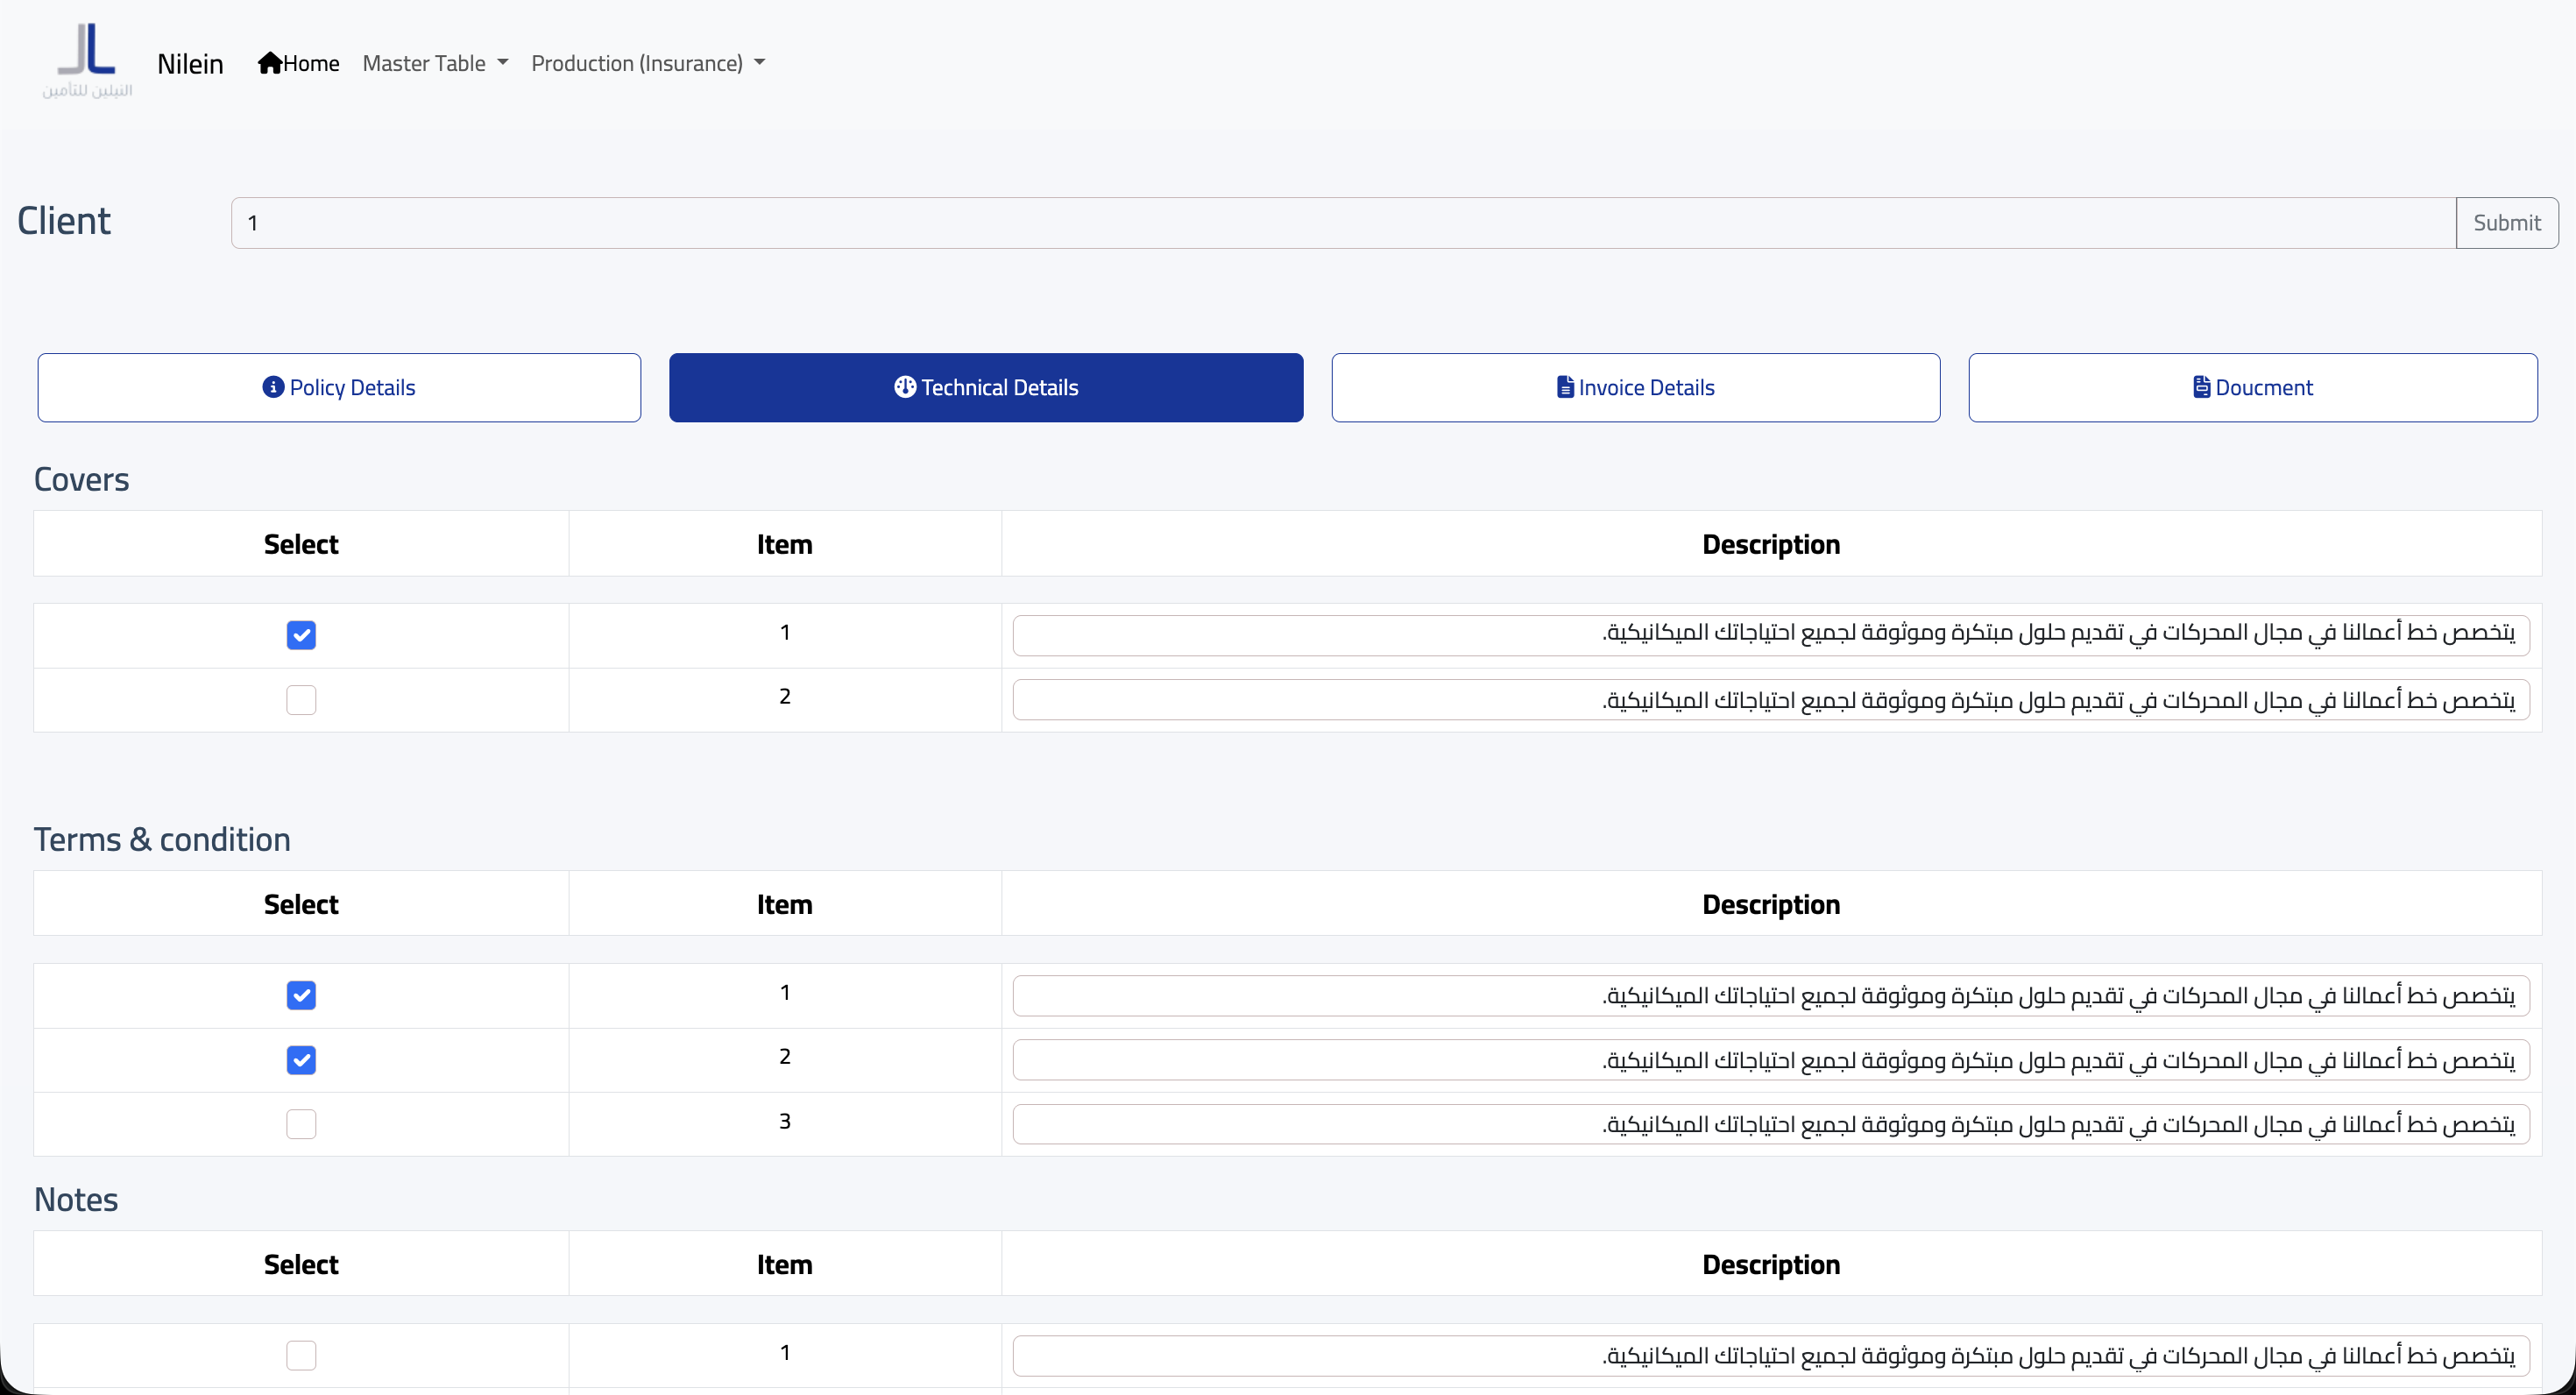Click the document icon on Doucment tab
Screen dimensions: 2576x1395
(x=2201, y=387)
